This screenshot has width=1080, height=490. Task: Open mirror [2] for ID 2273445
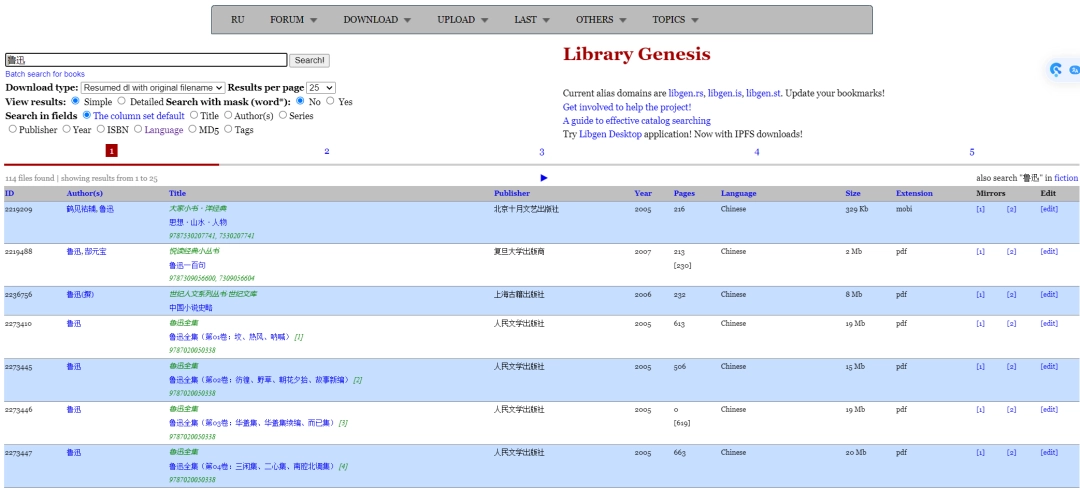click(x=1011, y=367)
